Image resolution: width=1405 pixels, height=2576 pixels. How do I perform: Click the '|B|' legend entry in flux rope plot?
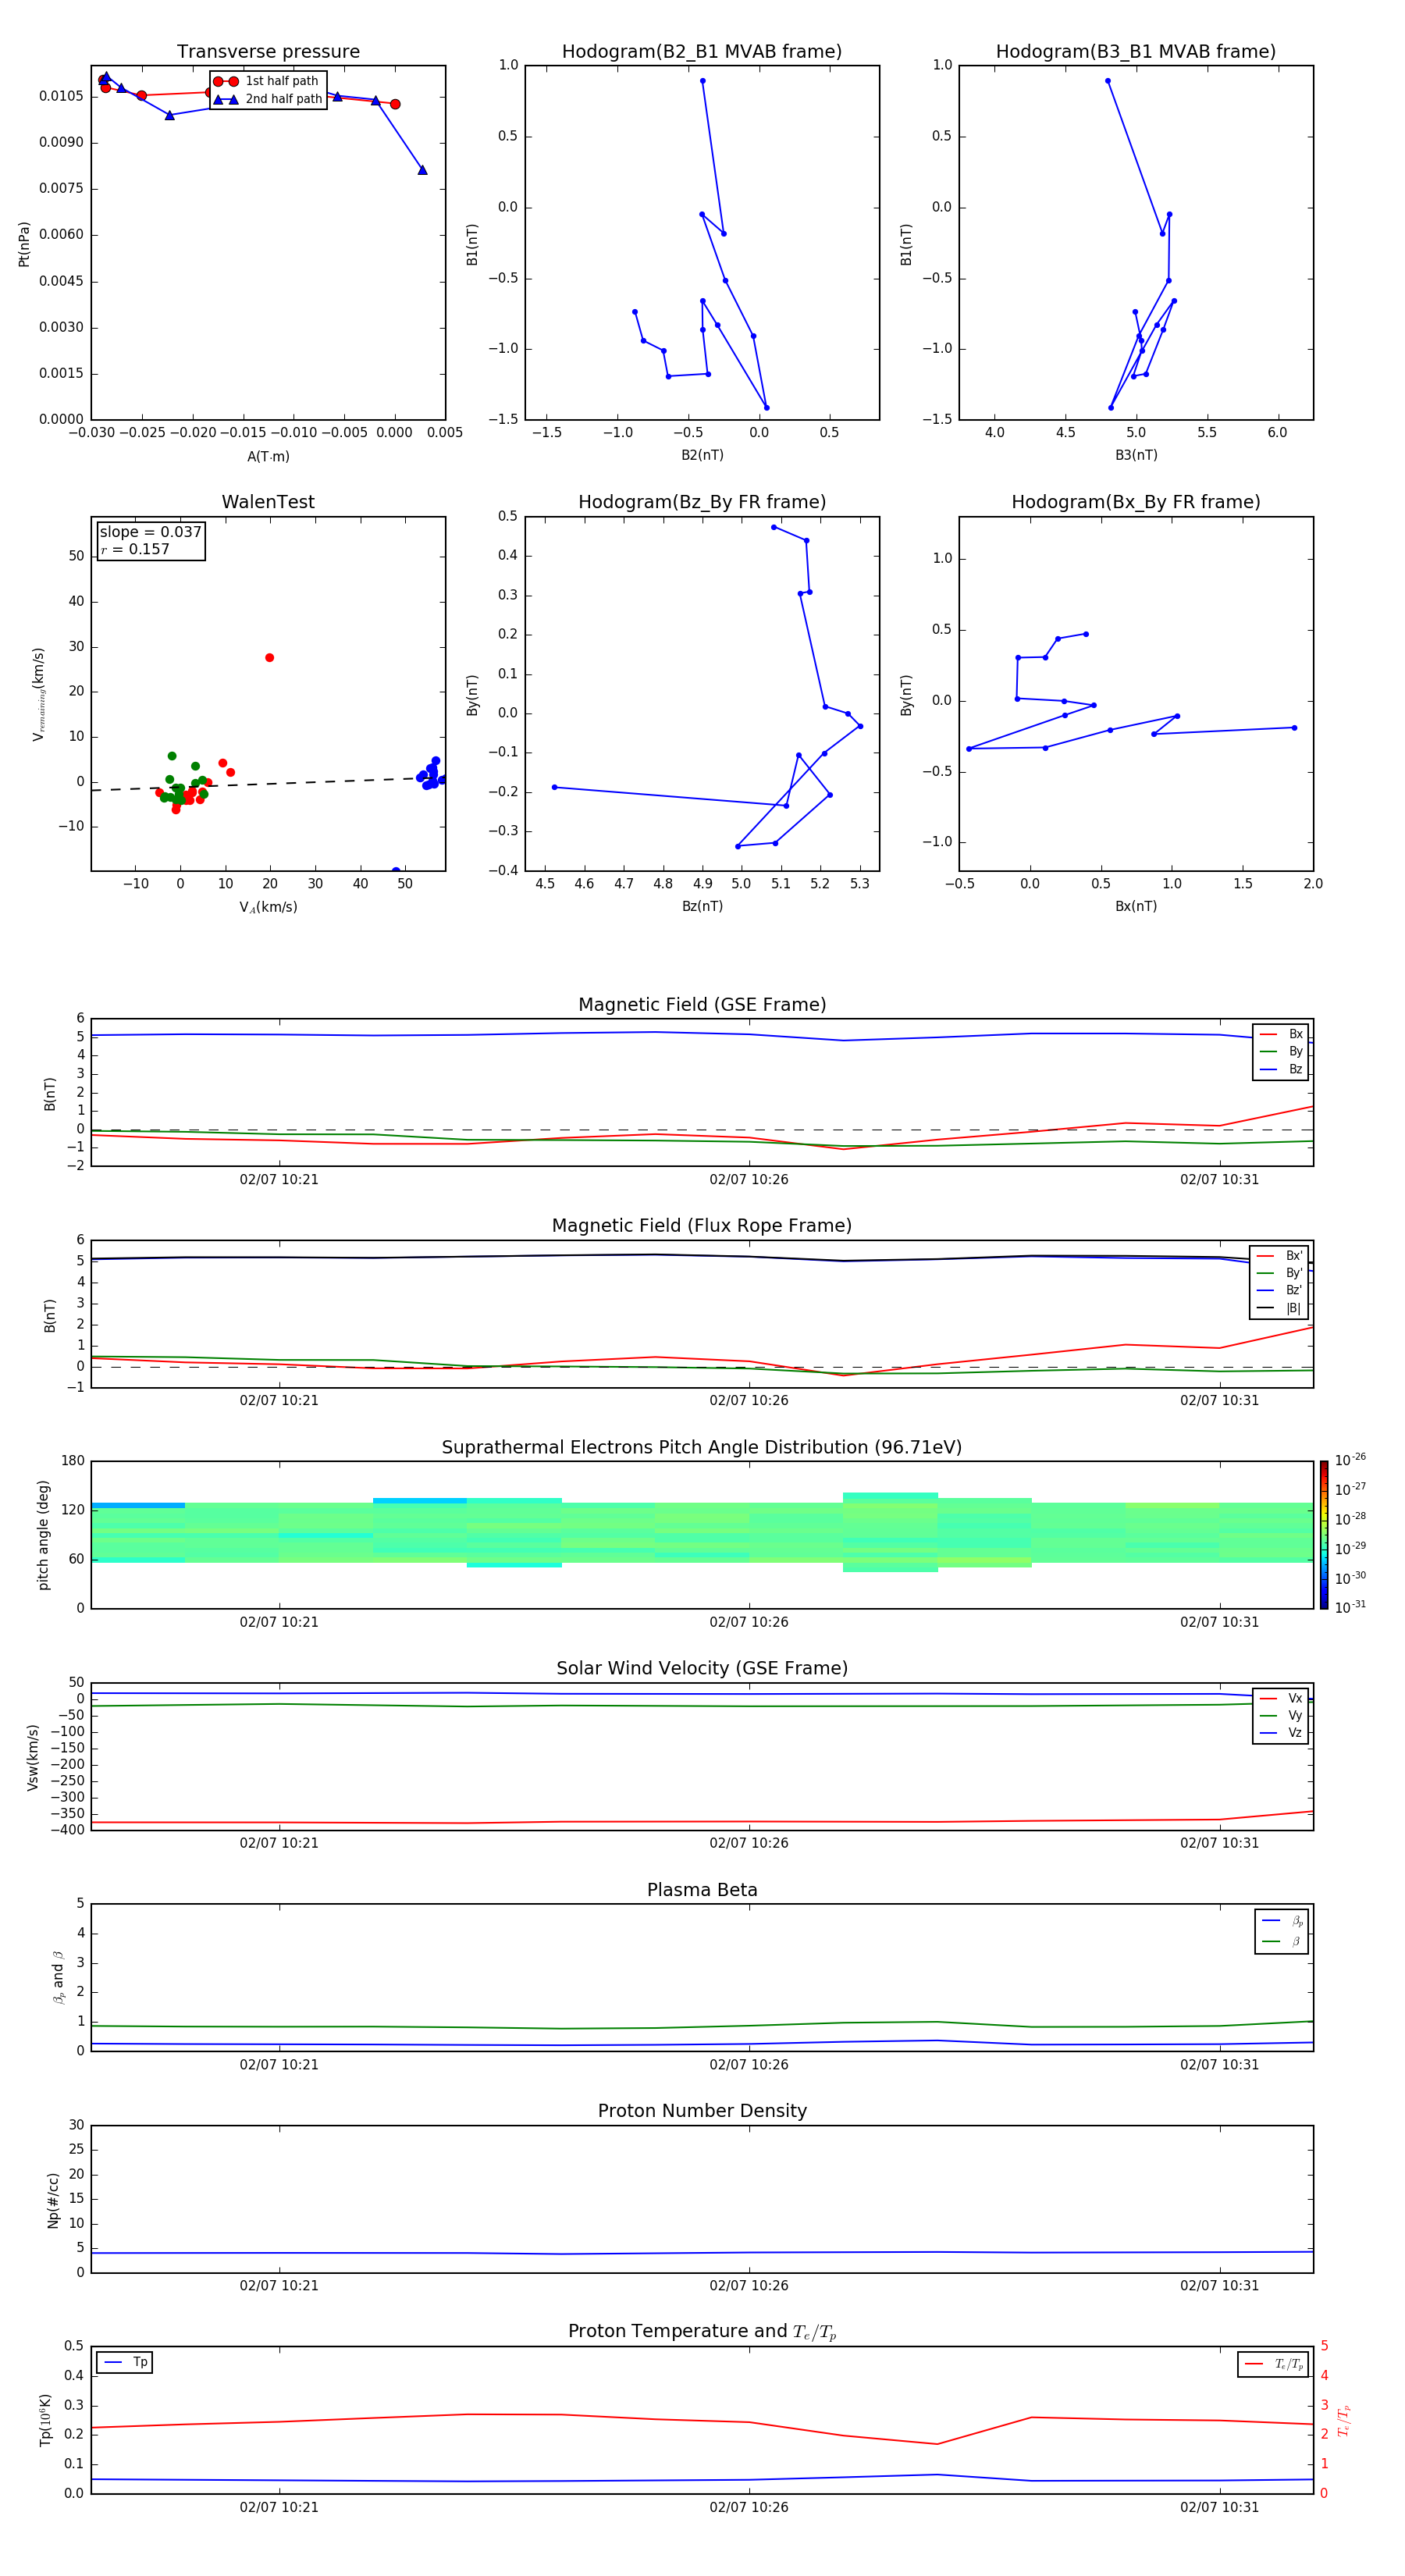(1280, 1308)
